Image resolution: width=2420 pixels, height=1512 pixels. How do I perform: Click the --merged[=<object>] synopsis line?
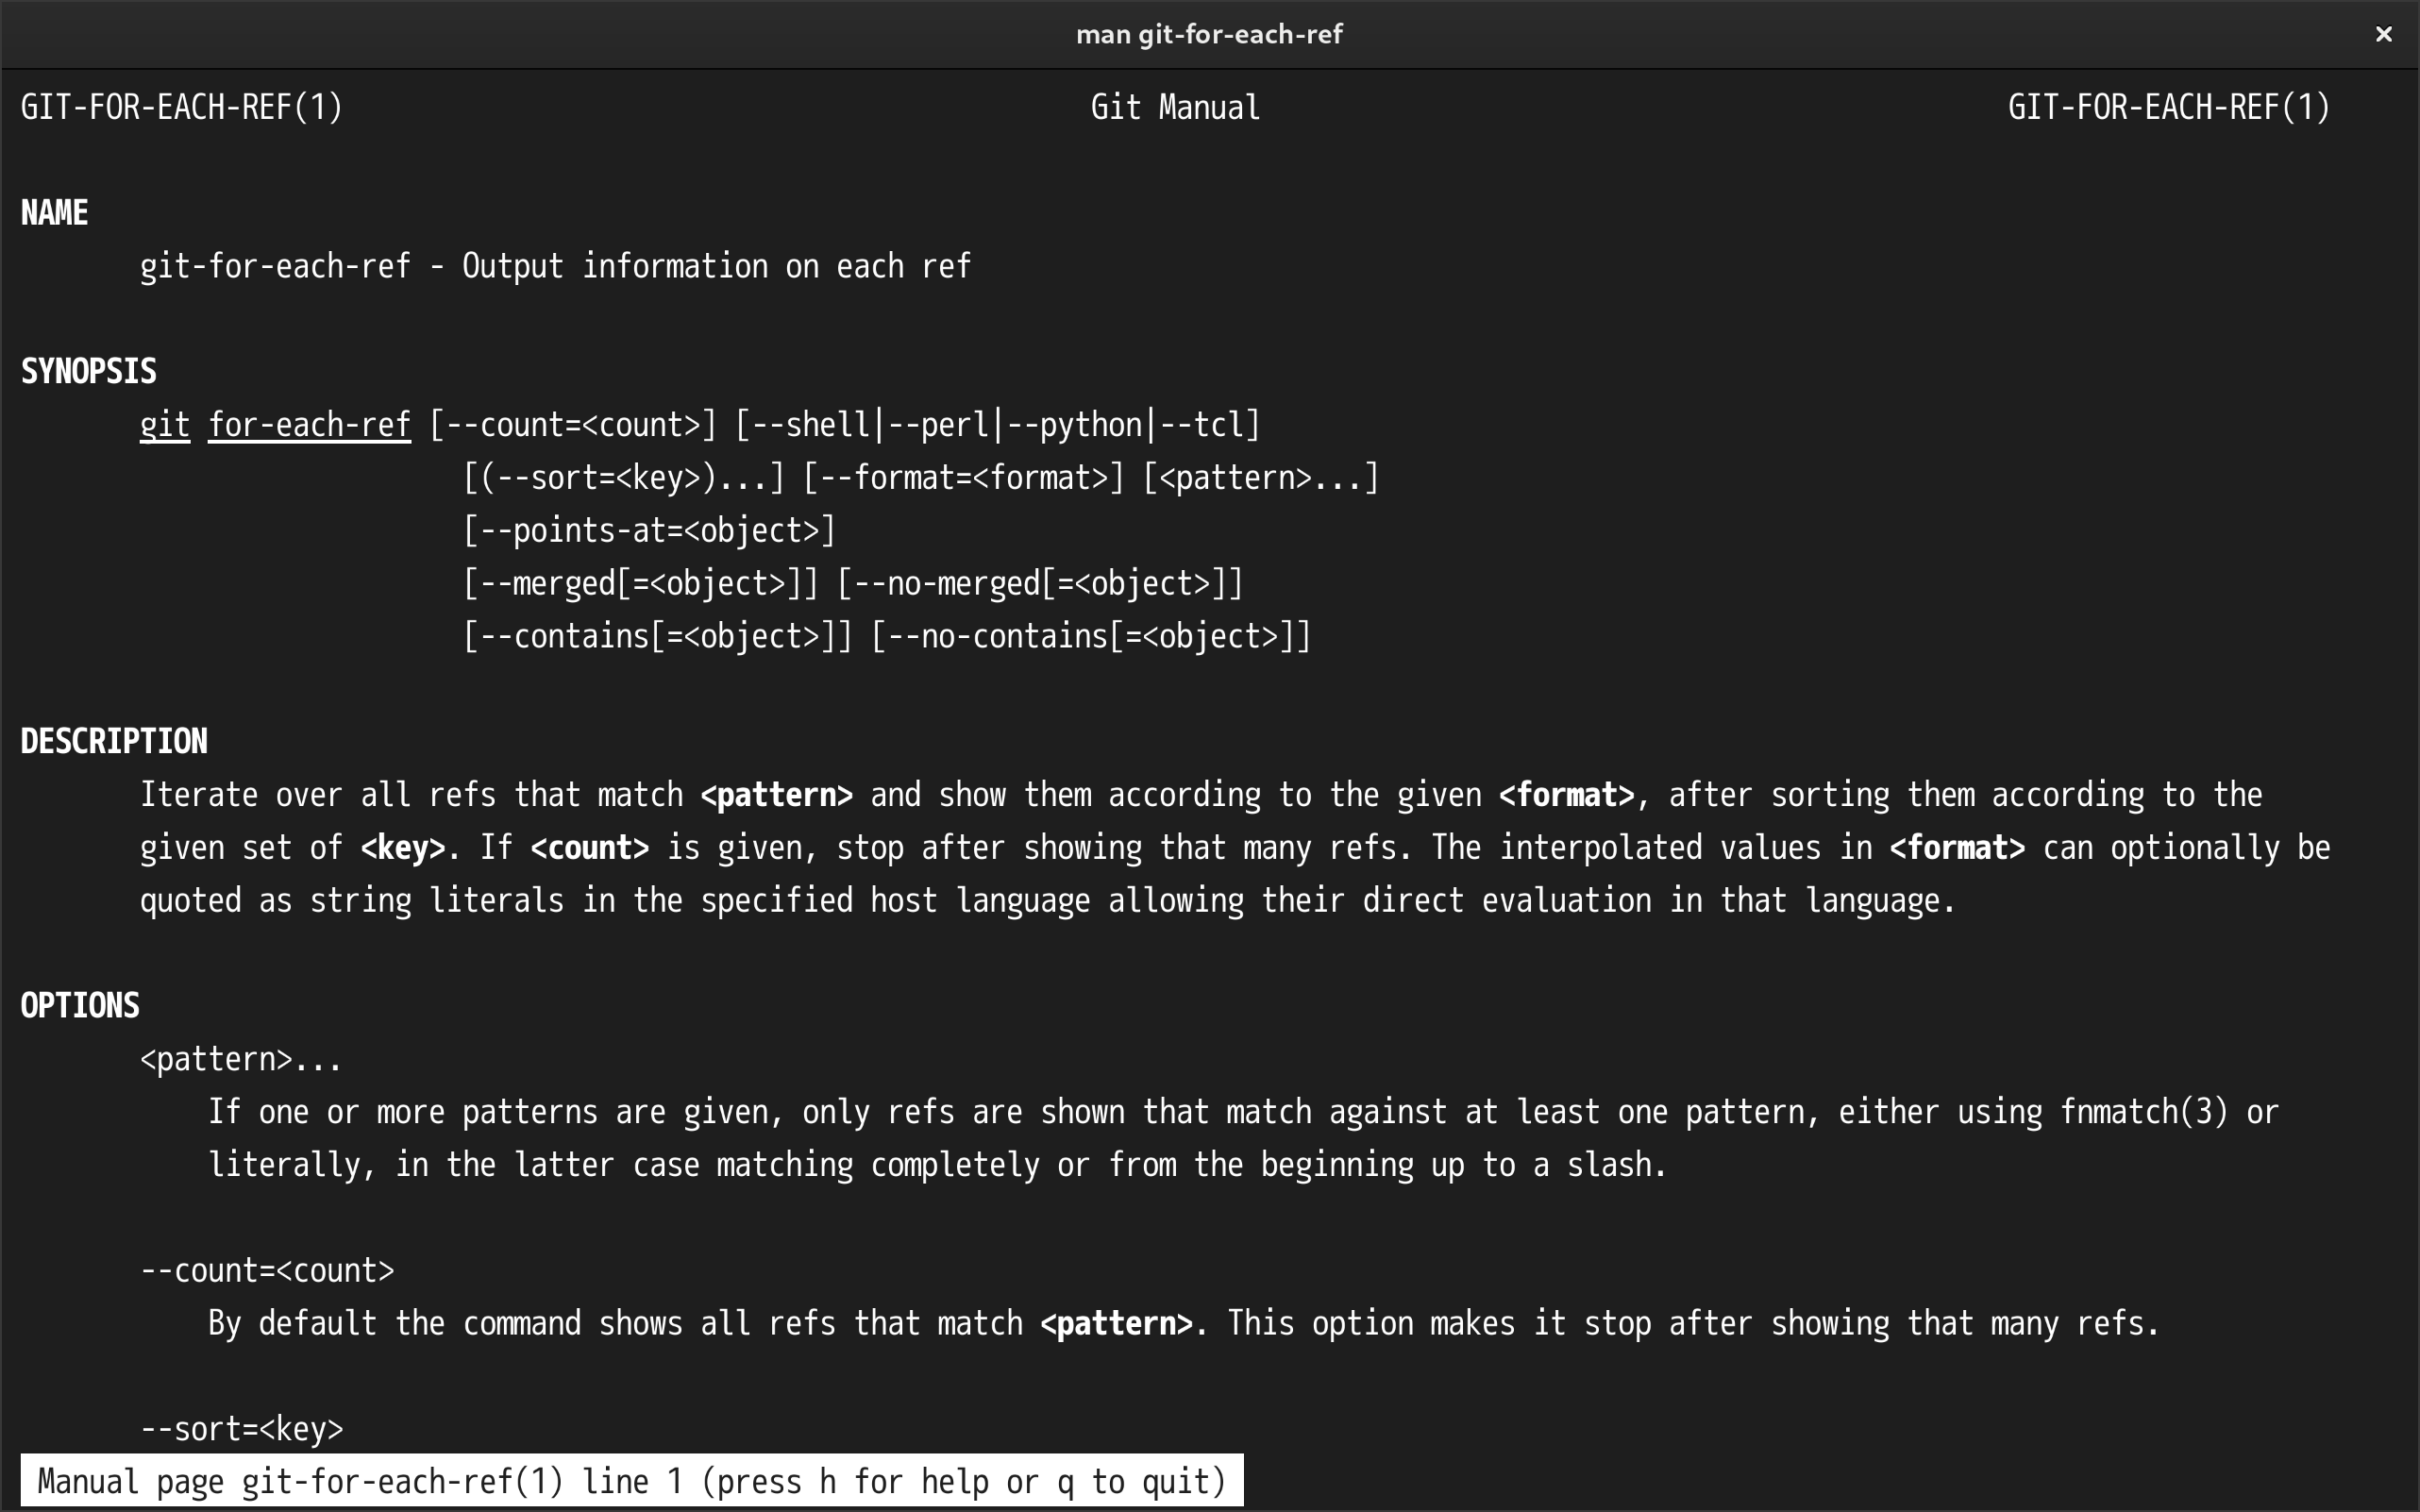[640, 583]
